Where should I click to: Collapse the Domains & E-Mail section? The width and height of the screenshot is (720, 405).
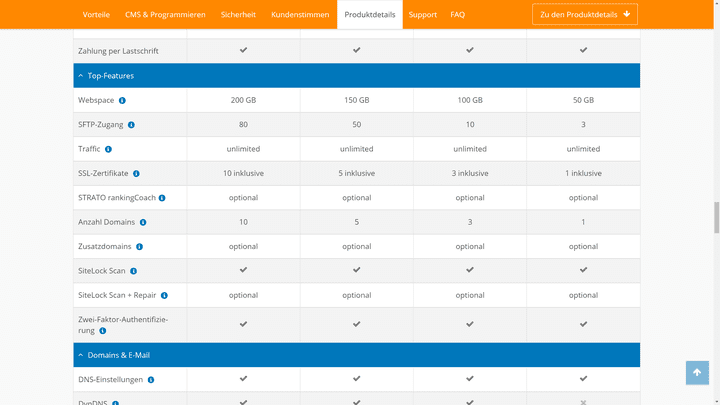81,355
